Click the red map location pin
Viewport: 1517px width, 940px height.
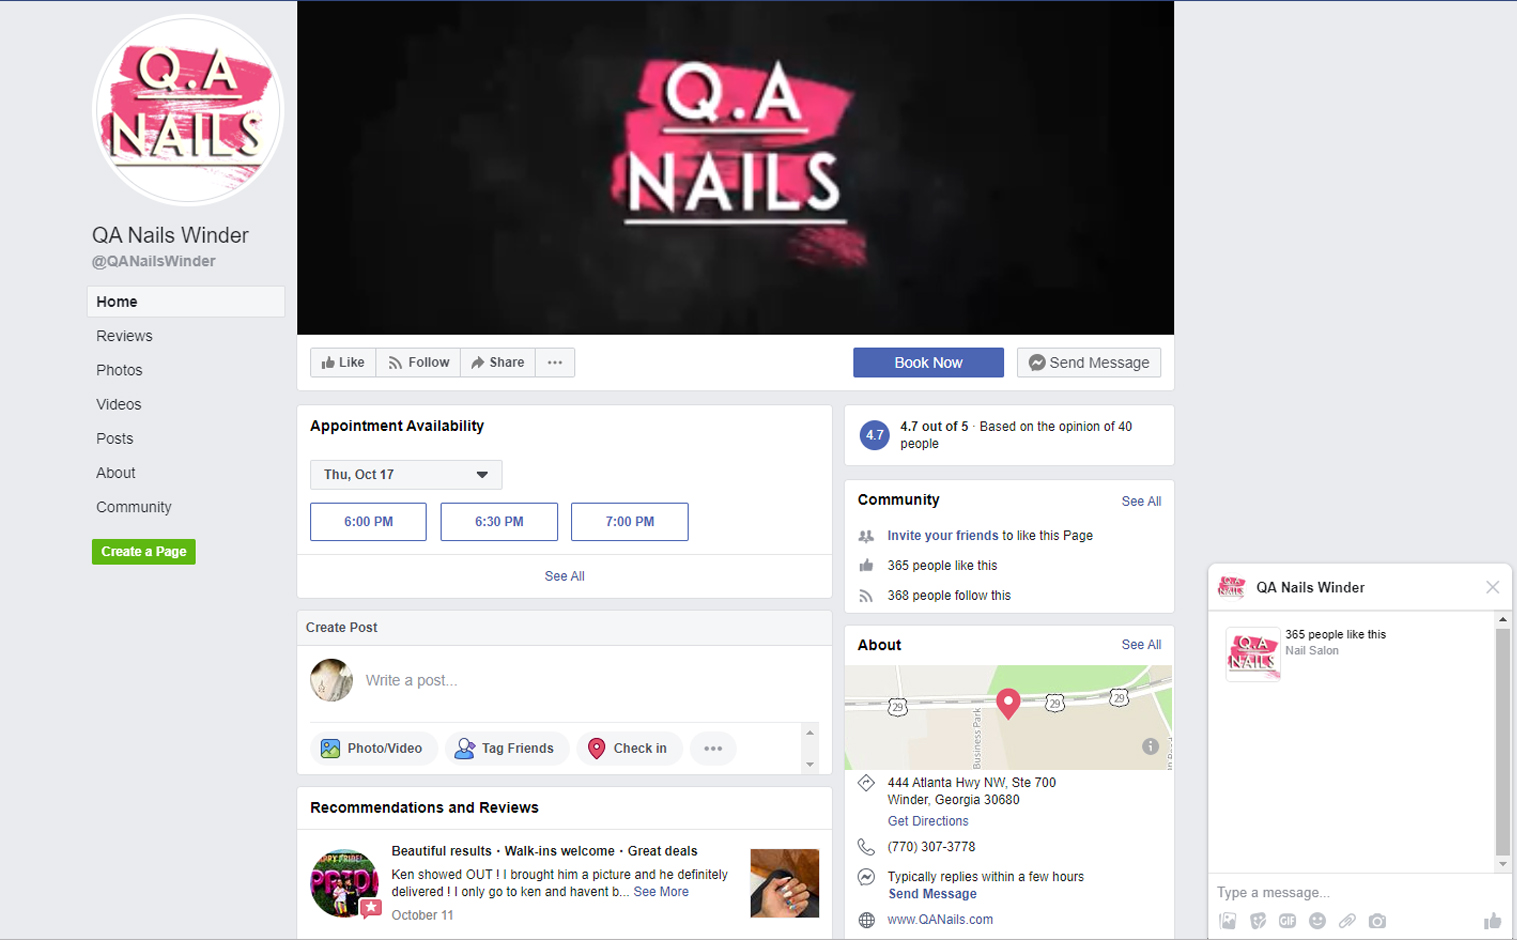1008,703
